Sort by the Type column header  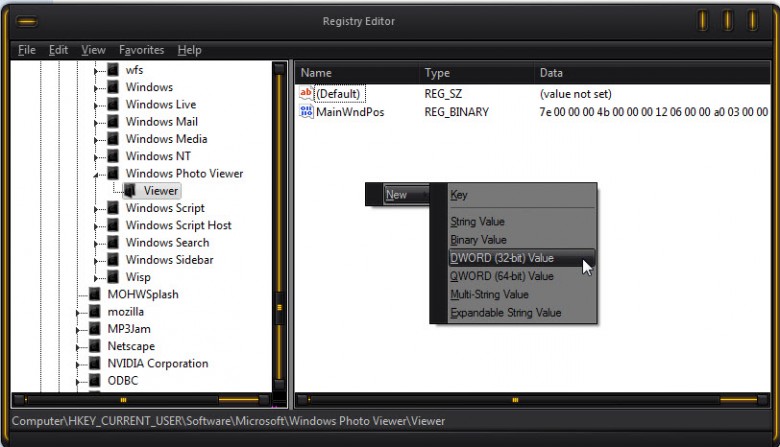pyautogui.click(x=477, y=73)
